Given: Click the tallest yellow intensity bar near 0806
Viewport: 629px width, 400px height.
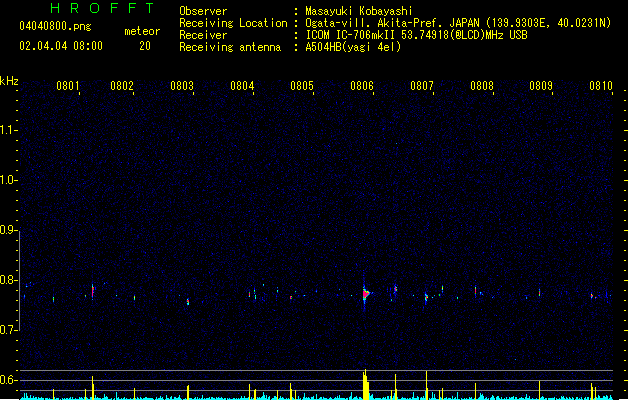Looking at the screenshot, I should (x=365, y=384).
